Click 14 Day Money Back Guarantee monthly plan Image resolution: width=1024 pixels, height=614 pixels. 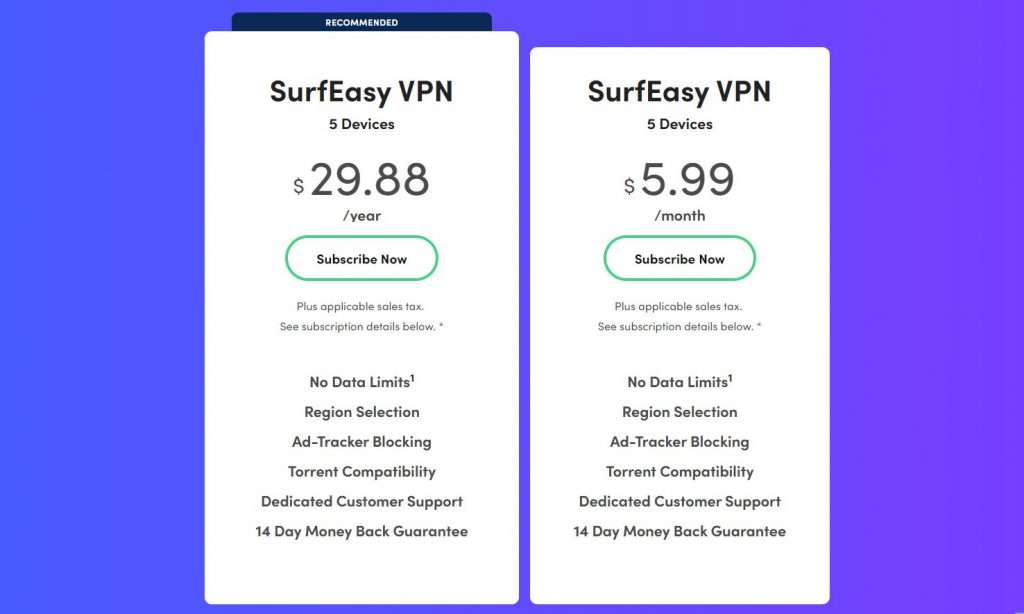click(x=679, y=532)
